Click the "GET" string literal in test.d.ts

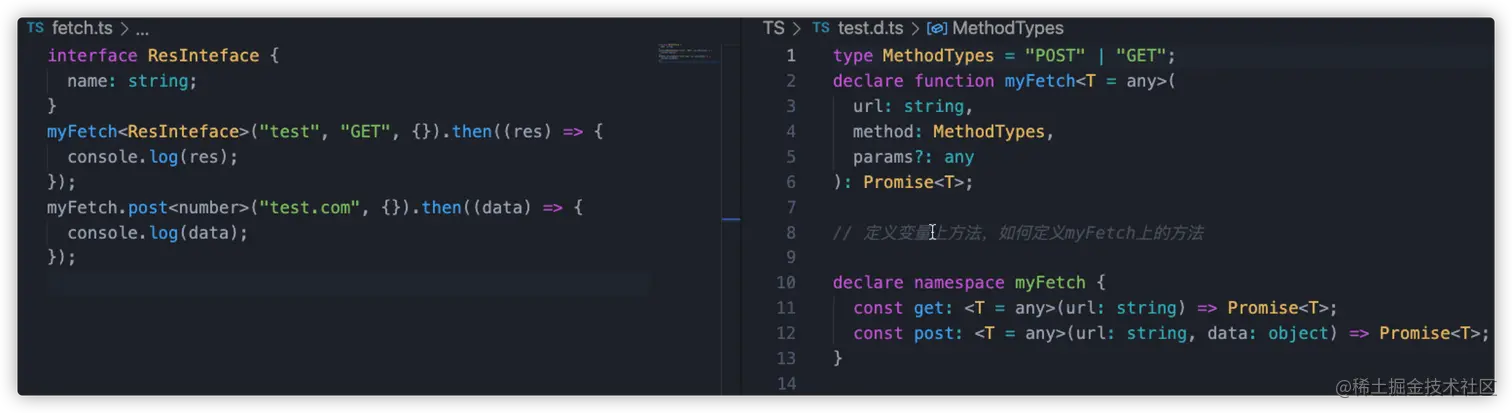coord(1141,56)
